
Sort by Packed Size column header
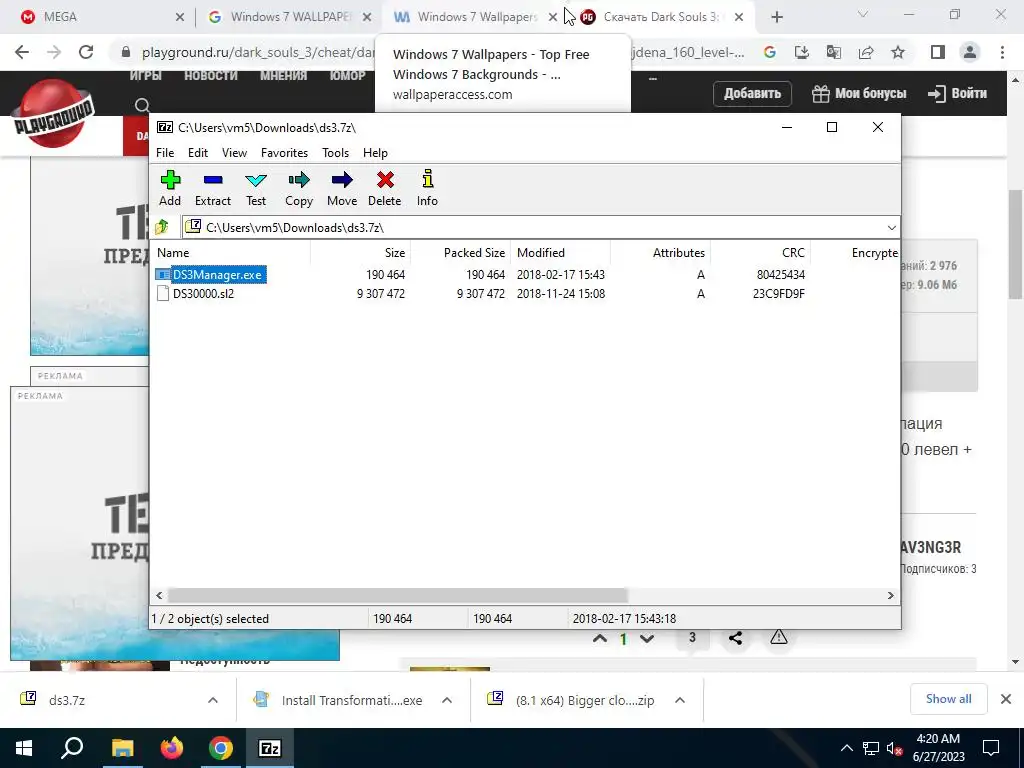tap(460, 253)
